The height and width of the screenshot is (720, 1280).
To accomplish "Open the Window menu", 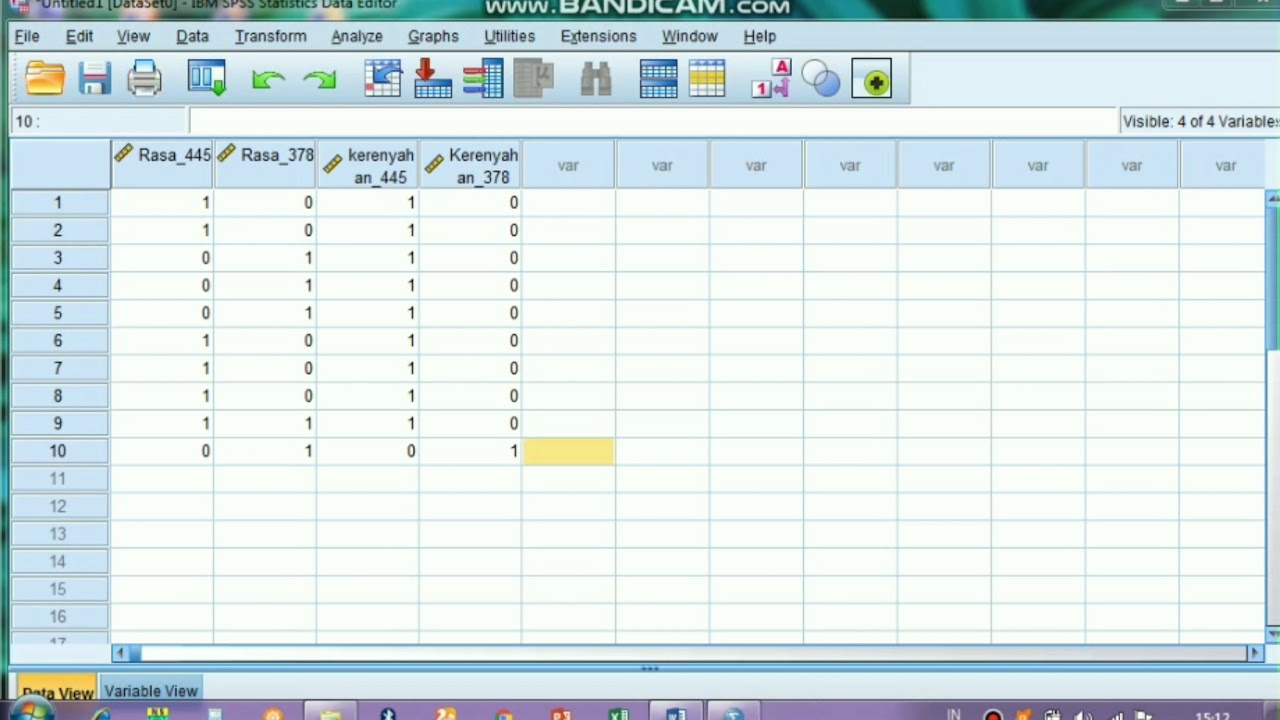I will tap(689, 36).
